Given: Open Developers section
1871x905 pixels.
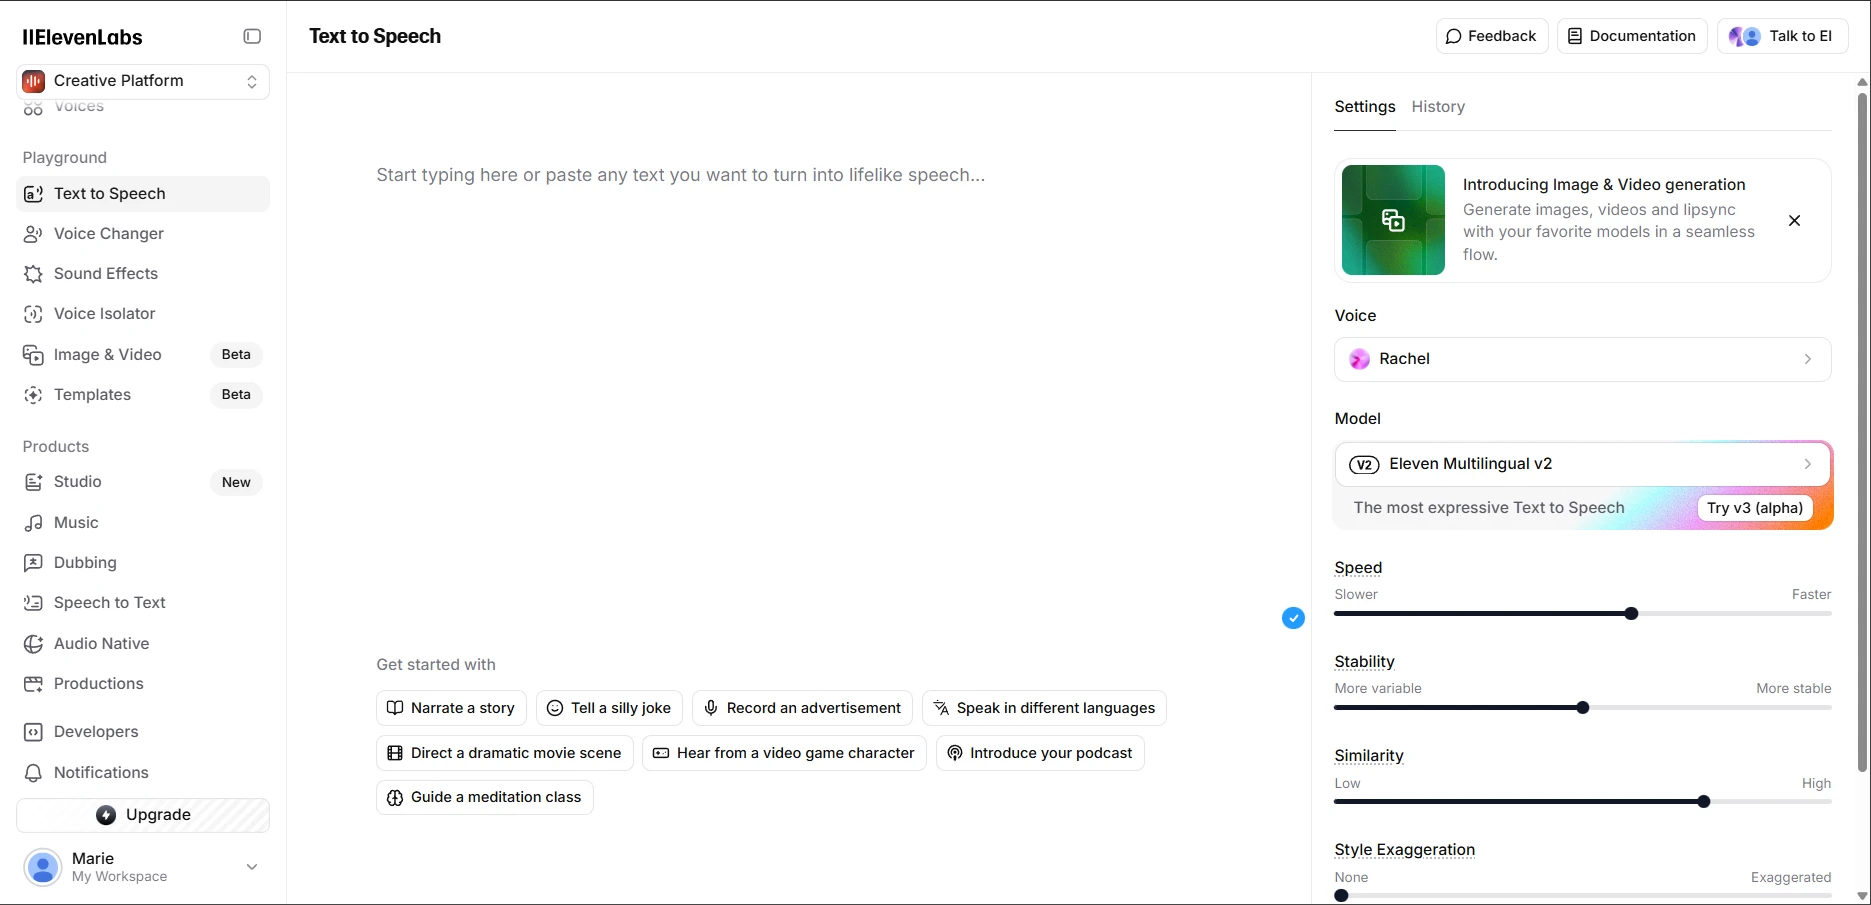Looking at the screenshot, I should point(143,732).
